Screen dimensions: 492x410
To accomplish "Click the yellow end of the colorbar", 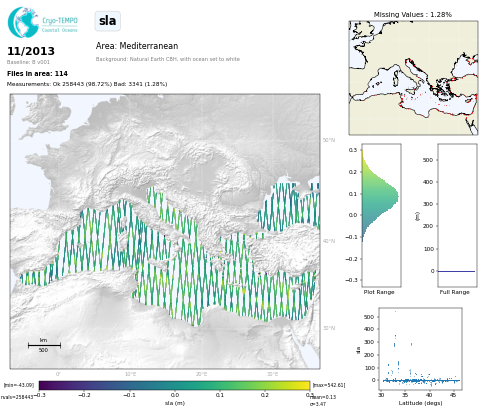I will (x=305, y=386).
